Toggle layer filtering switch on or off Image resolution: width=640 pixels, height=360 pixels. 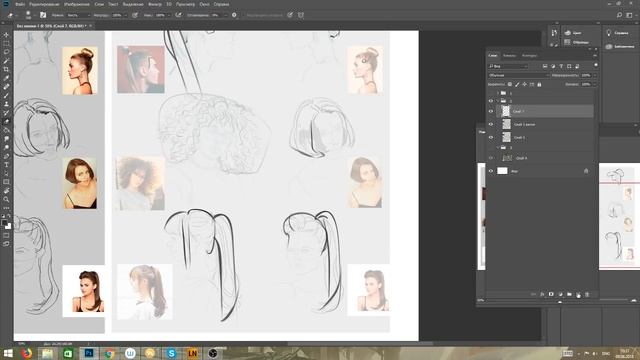point(596,65)
